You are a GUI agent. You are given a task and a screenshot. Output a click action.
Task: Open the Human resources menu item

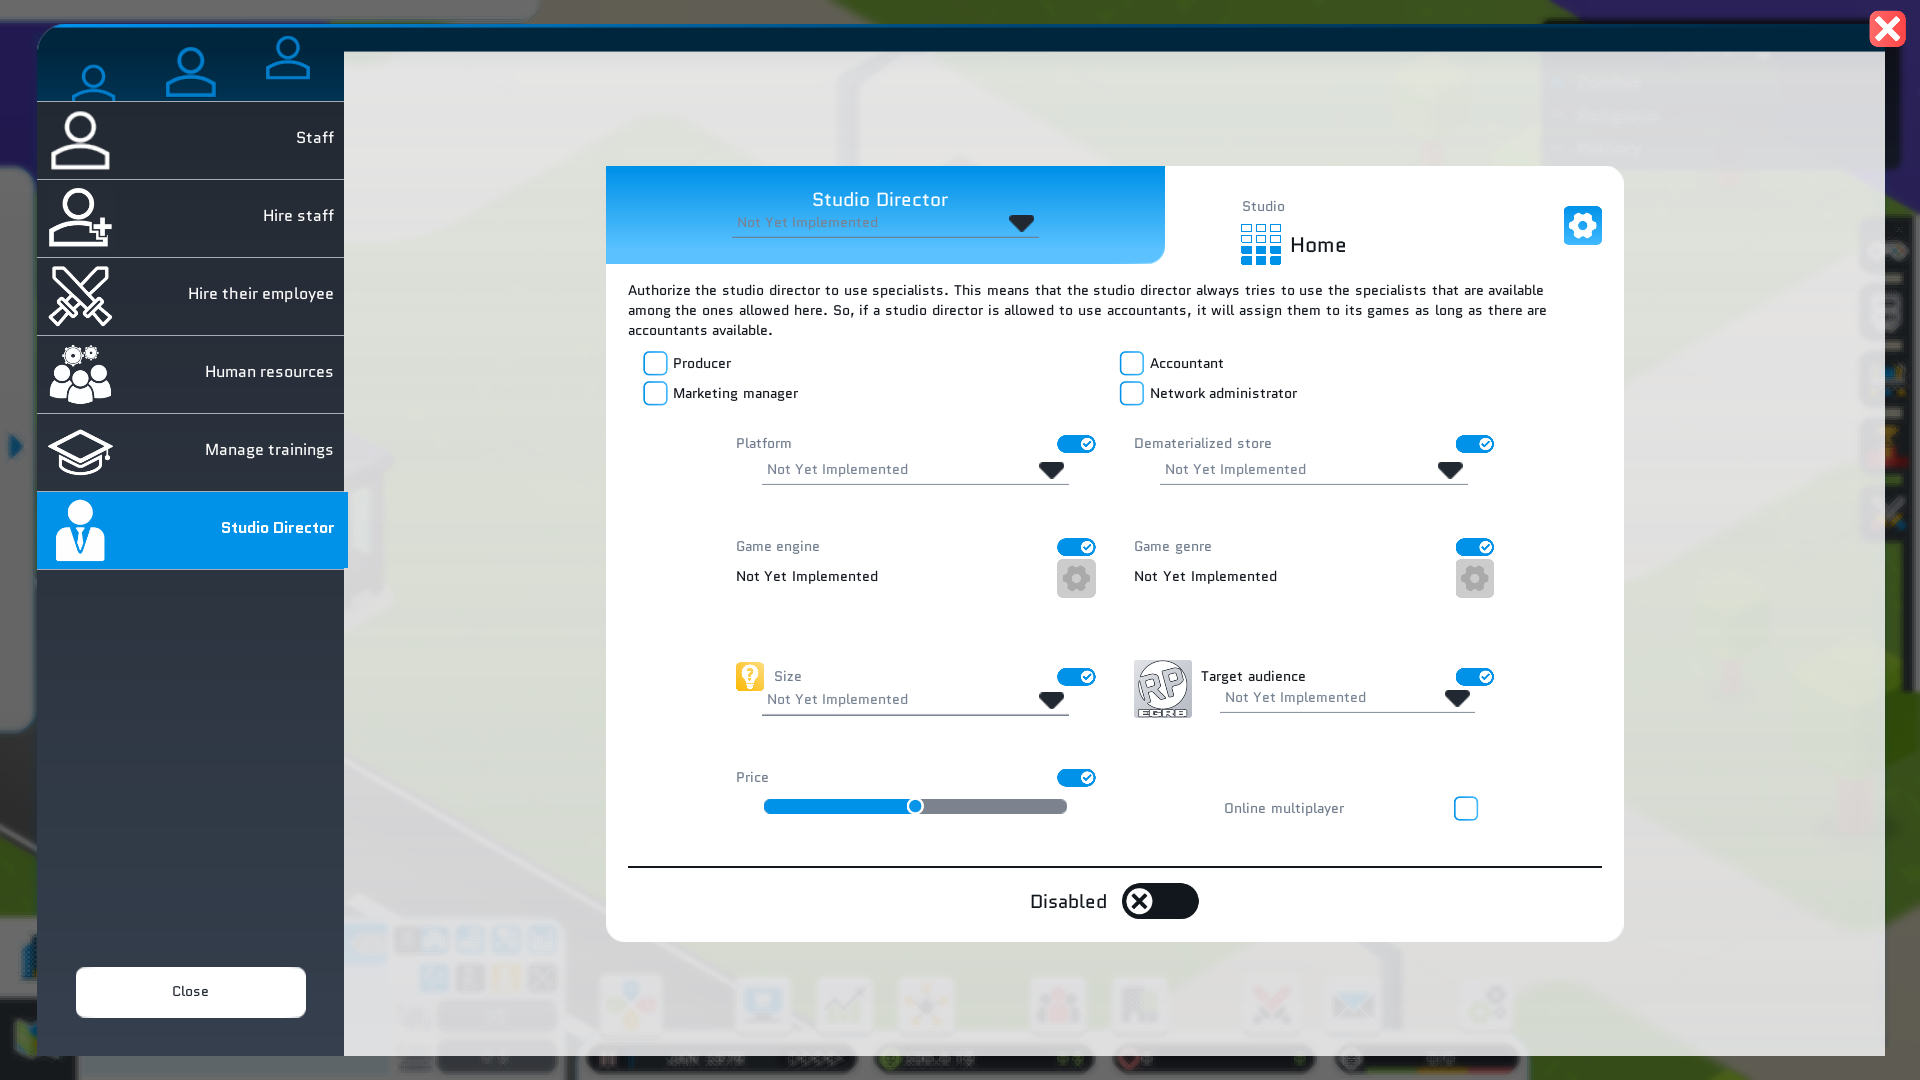191,374
